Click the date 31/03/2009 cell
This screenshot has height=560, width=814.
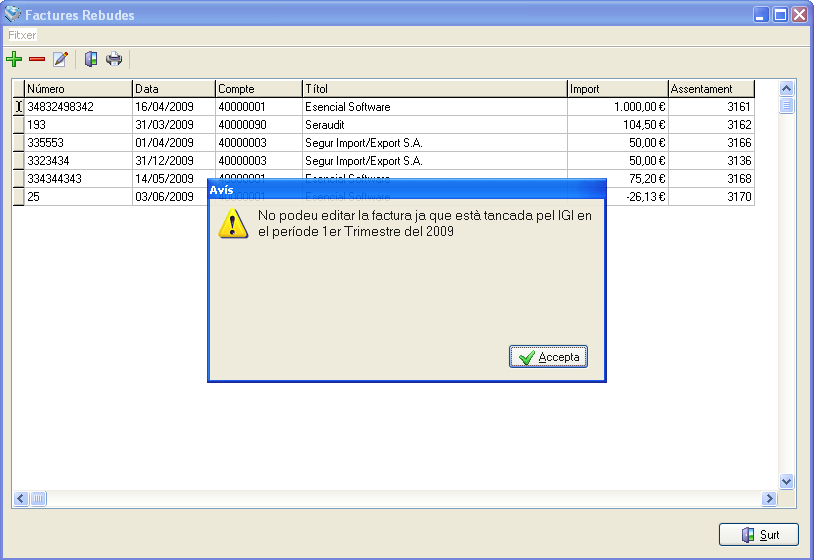point(173,125)
